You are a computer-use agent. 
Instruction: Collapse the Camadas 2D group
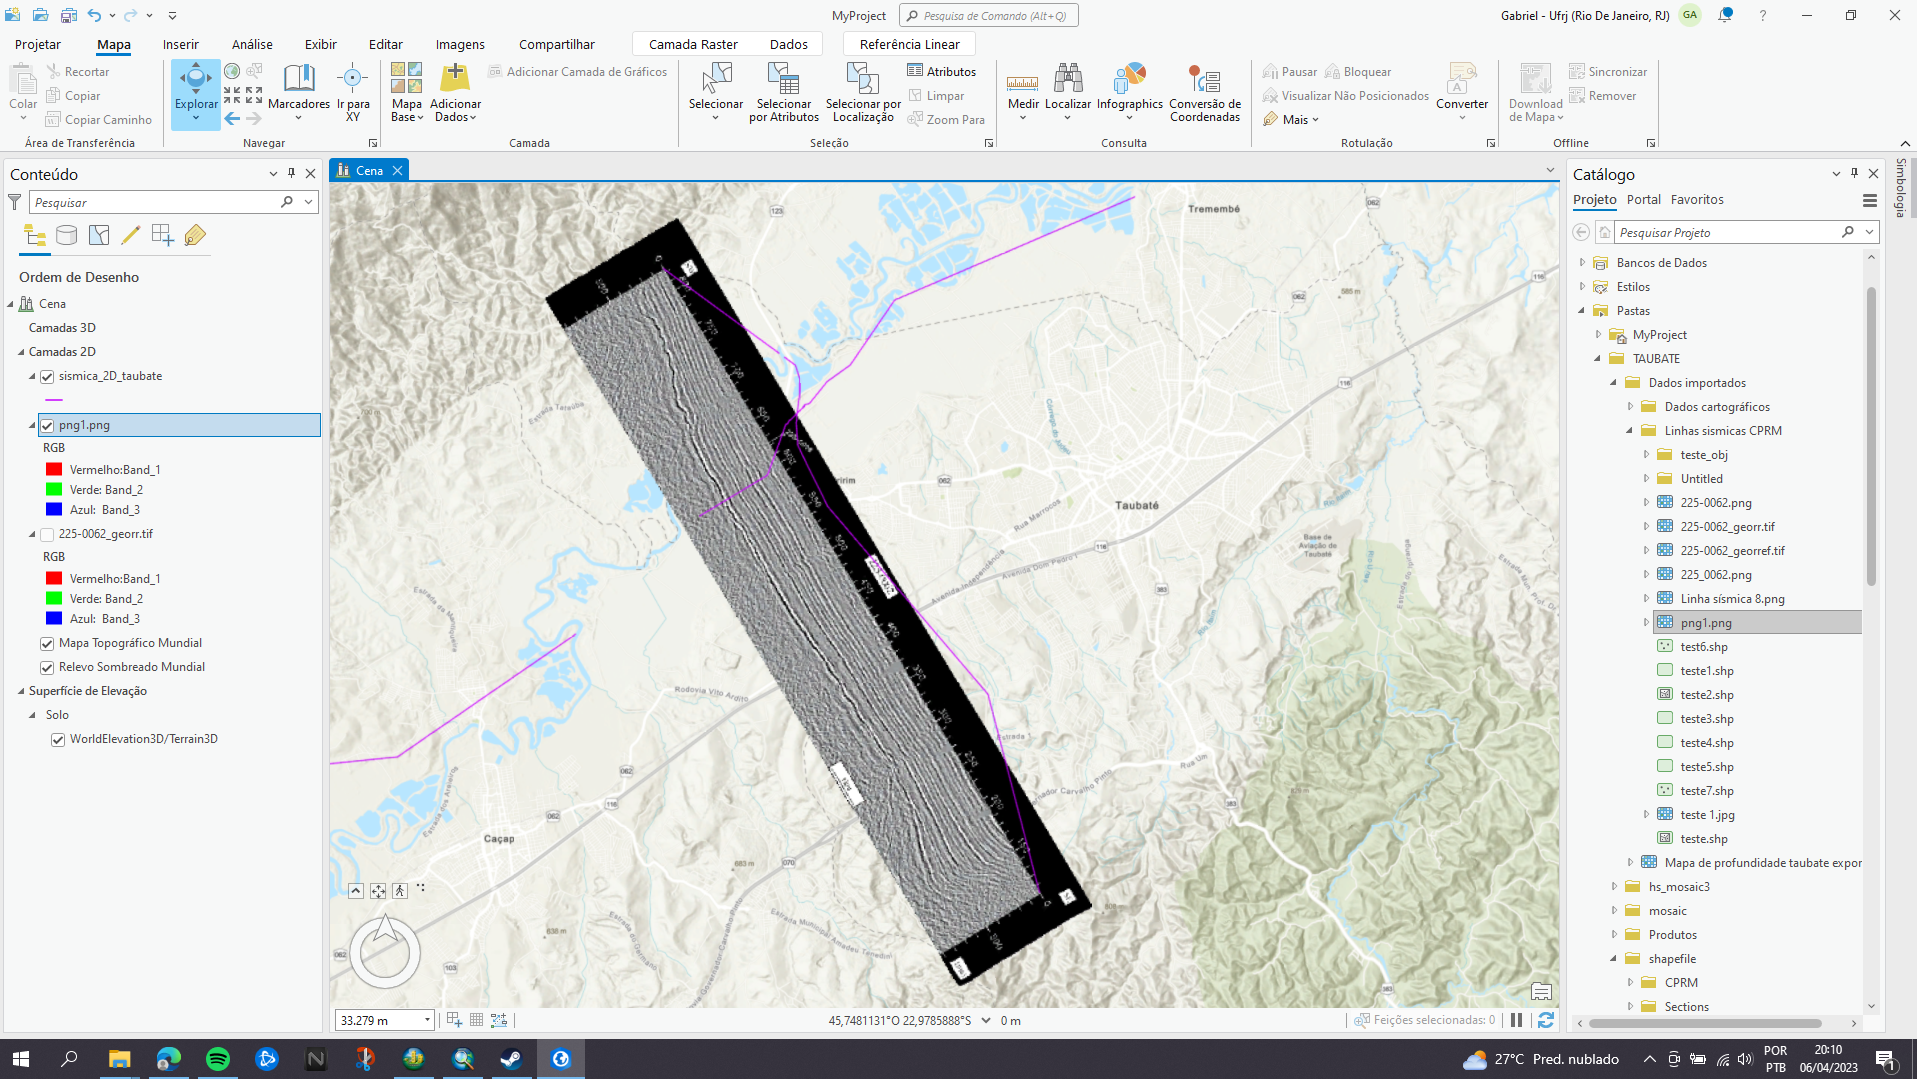click(21, 352)
